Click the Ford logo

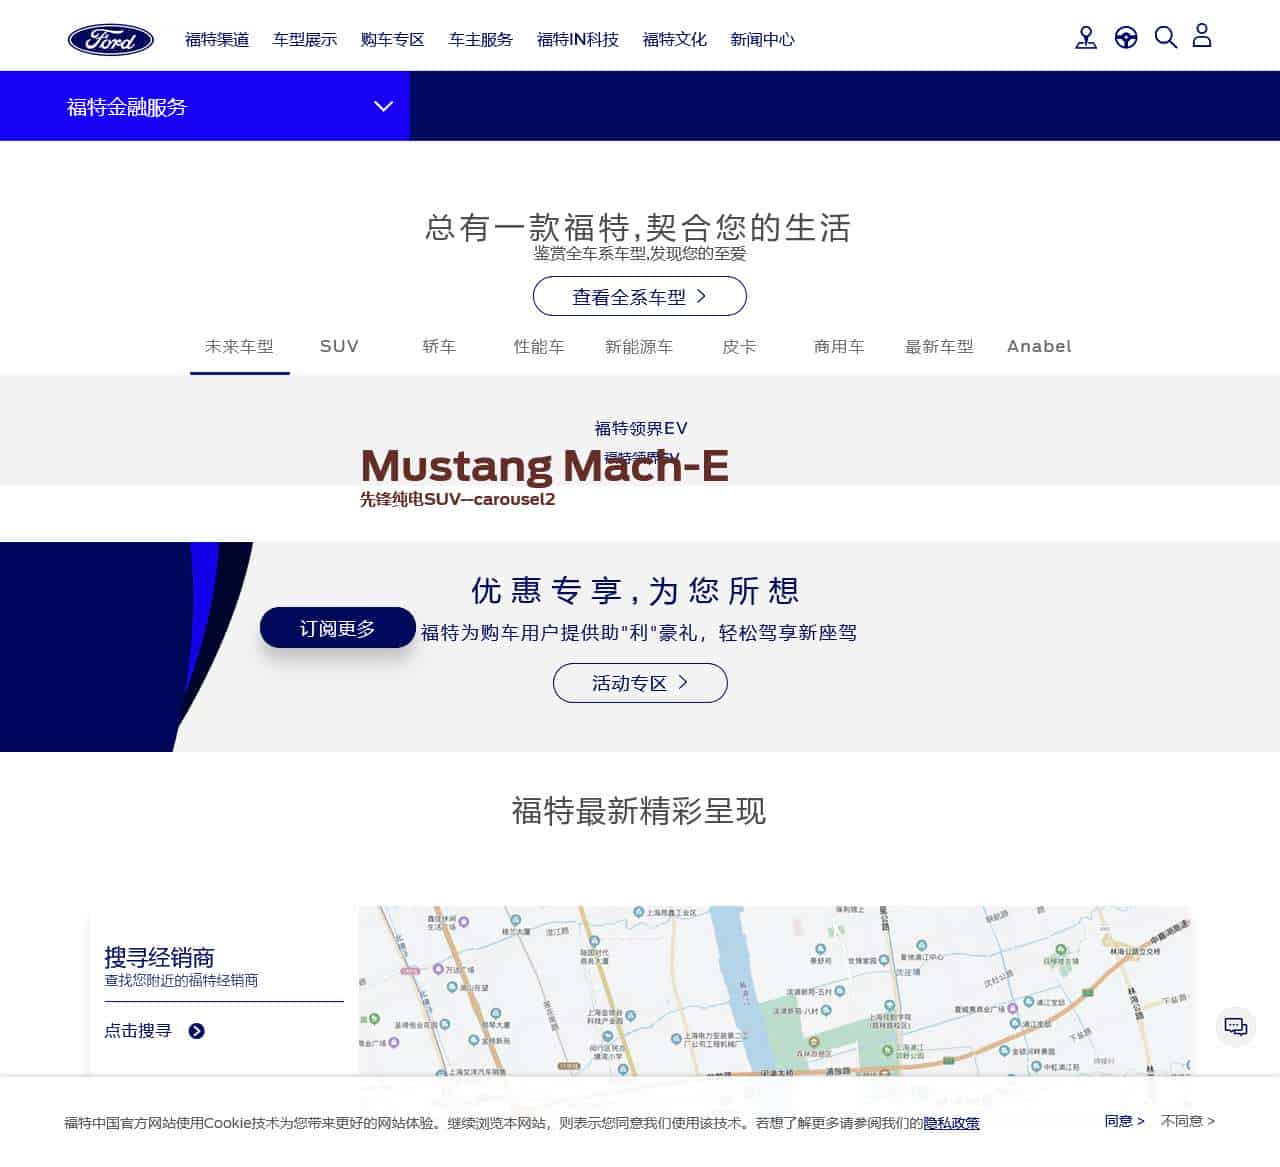point(111,40)
